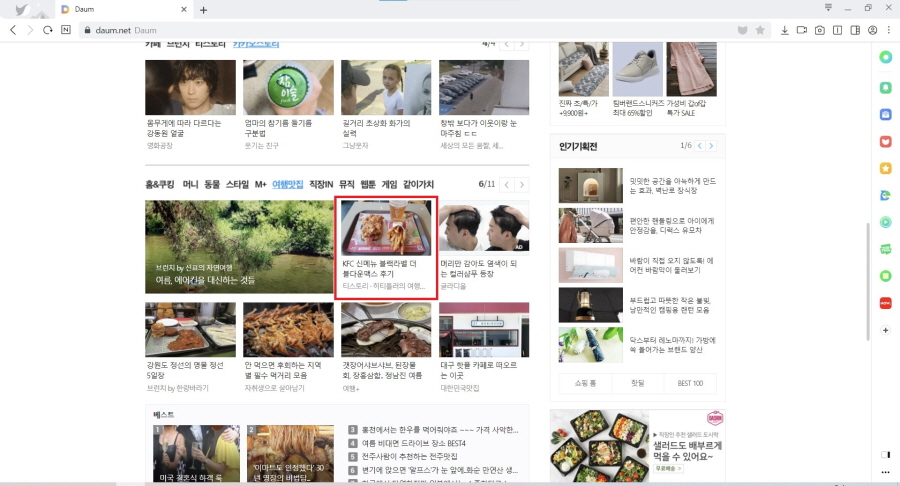Open the green bottle cap 참기름 thumbnail

point(288,87)
